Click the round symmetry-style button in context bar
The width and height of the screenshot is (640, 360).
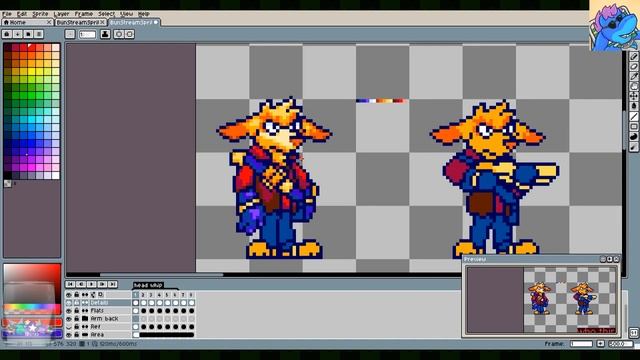coord(119,34)
